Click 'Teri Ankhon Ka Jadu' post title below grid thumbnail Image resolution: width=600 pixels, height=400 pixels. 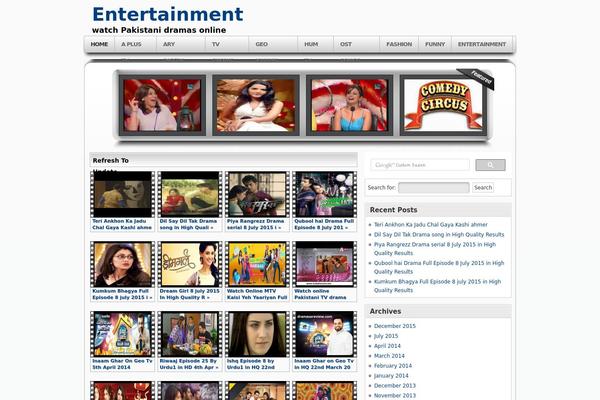(122, 224)
